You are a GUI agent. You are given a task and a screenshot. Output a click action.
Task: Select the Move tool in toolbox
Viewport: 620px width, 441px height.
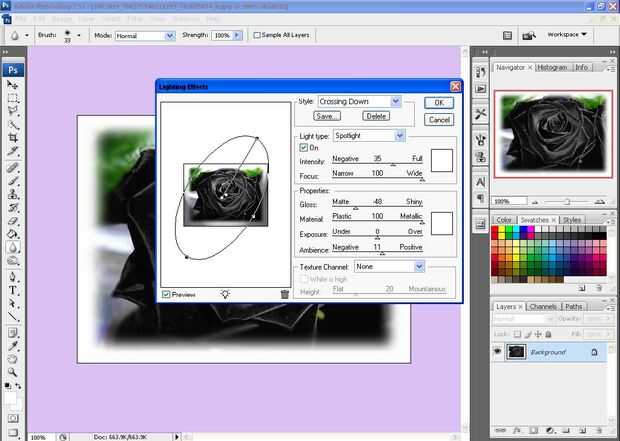click(12, 84)
